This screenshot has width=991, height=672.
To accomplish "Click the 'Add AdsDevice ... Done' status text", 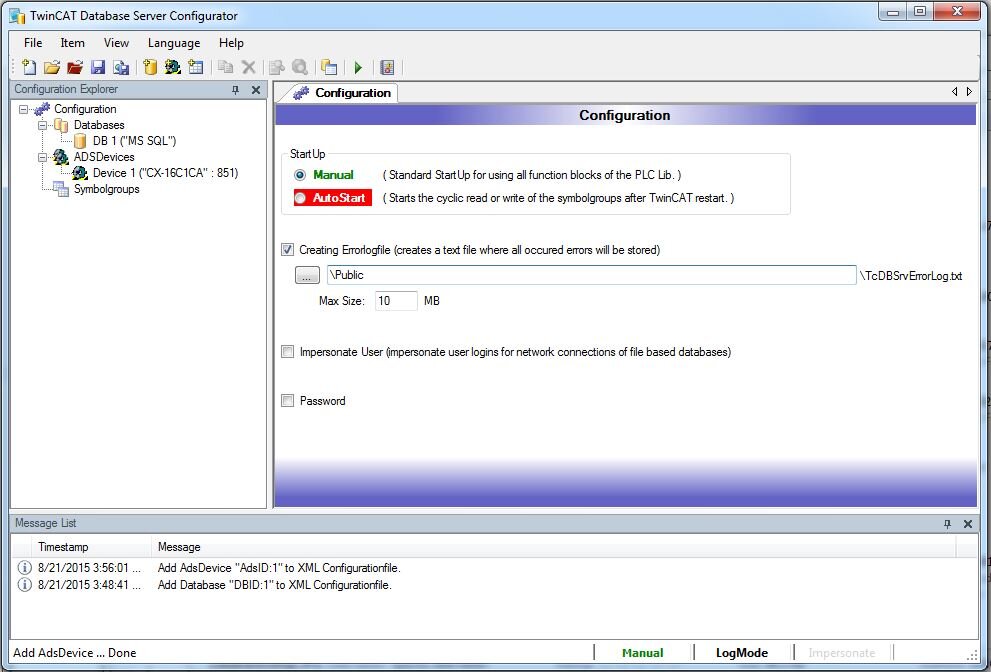I will (x=75, y=653).
